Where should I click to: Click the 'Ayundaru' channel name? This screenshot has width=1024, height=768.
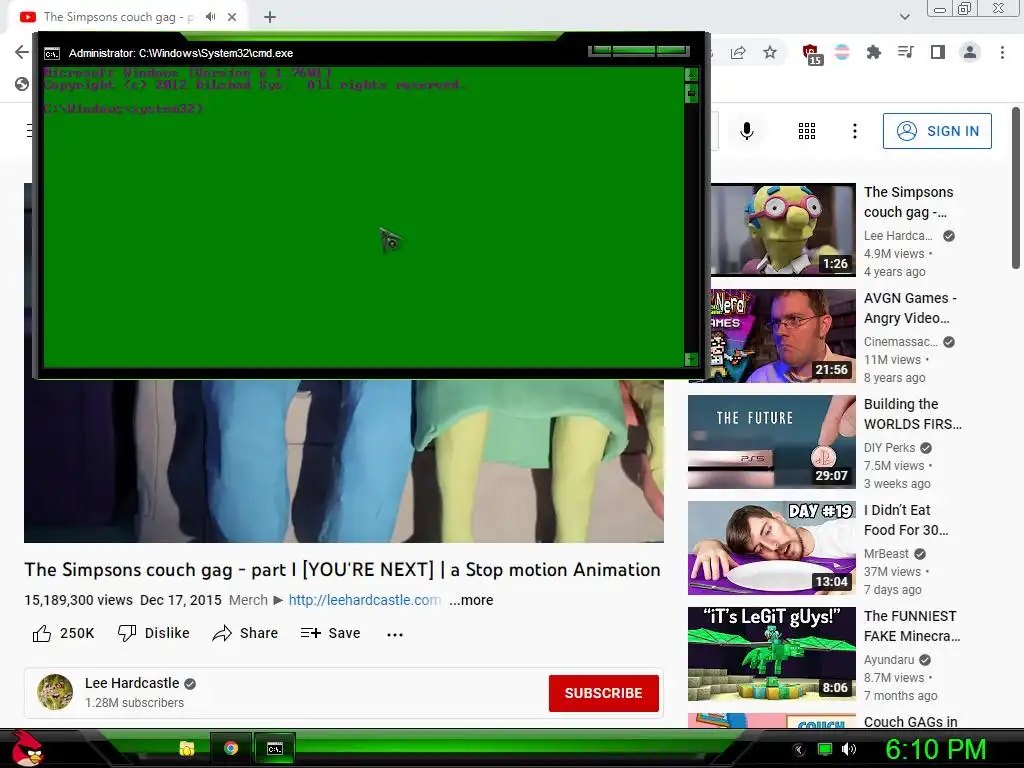889,660
